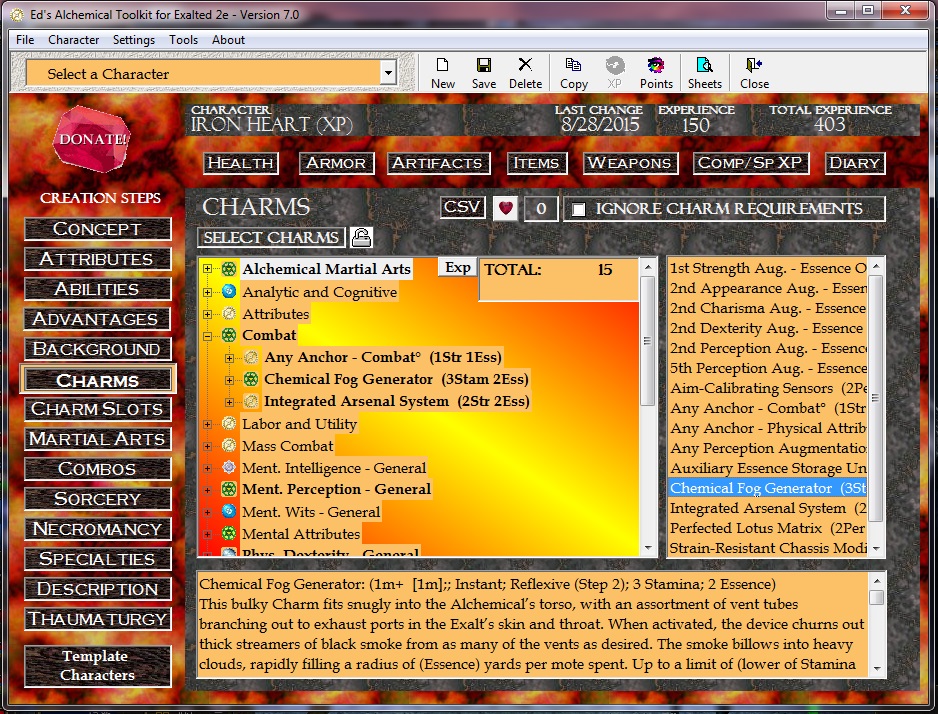
Task: Open the Artifacts section
Action: (438, 163)
